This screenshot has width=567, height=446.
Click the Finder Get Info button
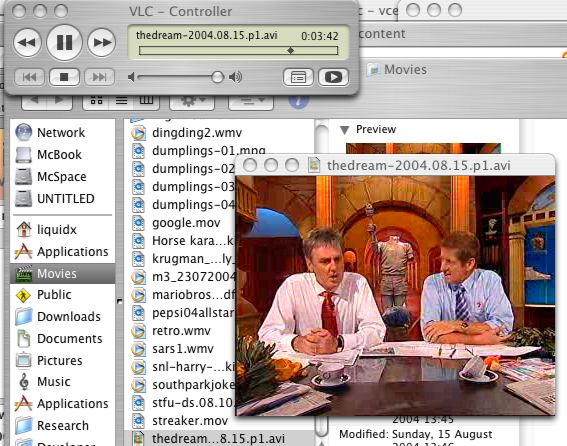coord(298,102)
